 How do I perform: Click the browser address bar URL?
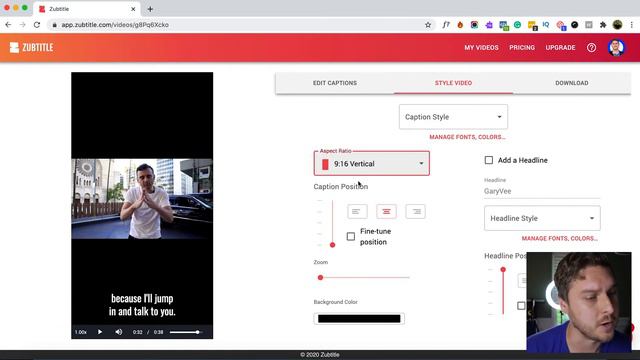pyautogui.click(x=115, y=25)
